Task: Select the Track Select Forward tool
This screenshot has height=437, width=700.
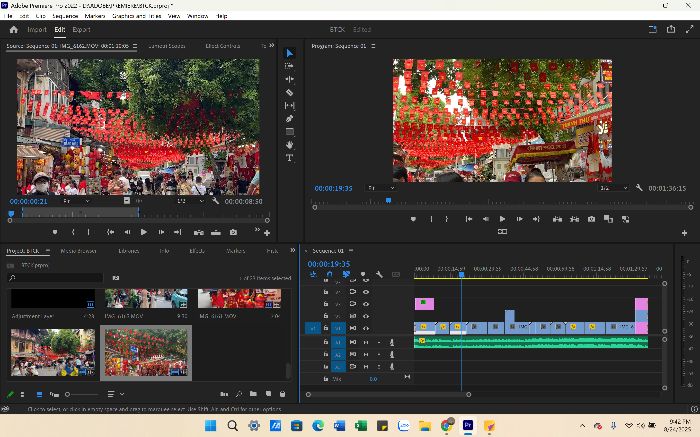Action: point(289,66)
